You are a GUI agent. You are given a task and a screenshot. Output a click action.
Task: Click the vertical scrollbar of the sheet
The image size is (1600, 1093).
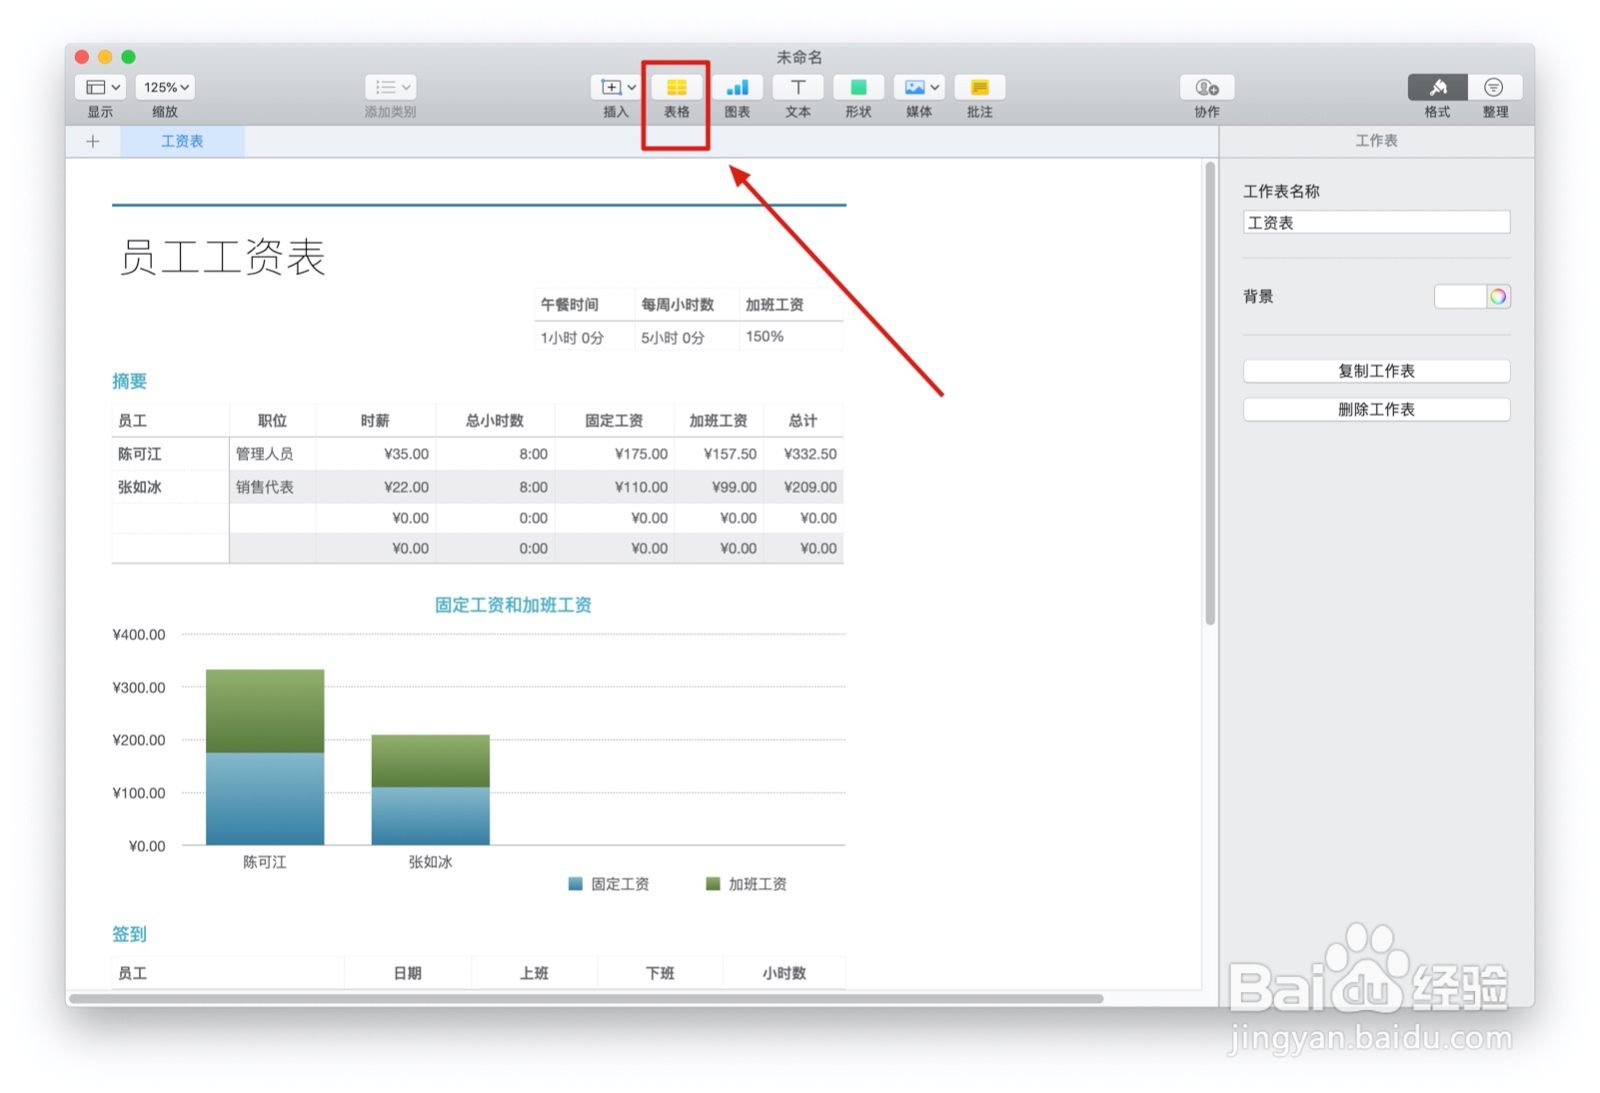click(x=1210, y=394)
